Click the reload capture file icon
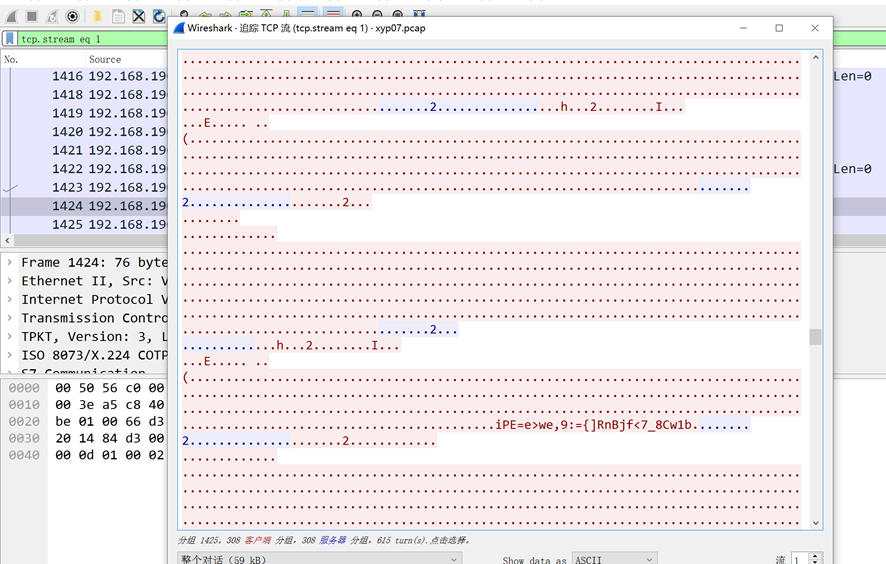 coord(158,17)
